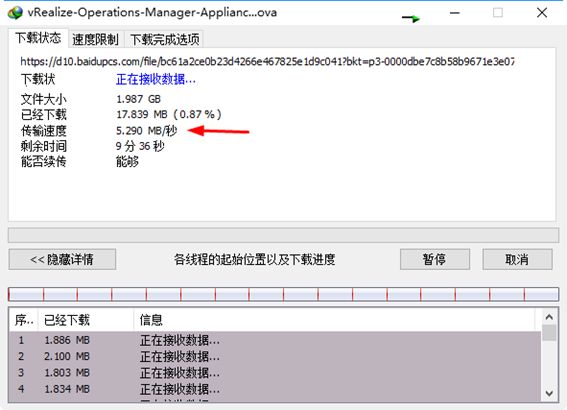
Task: Click the IDM globe icon in title bar
Action: tap(15, 13)
